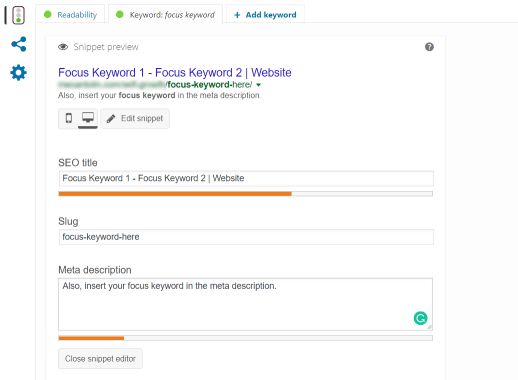Click the Add keyword tab
518x380 pixels.
(x=265, y=15)
